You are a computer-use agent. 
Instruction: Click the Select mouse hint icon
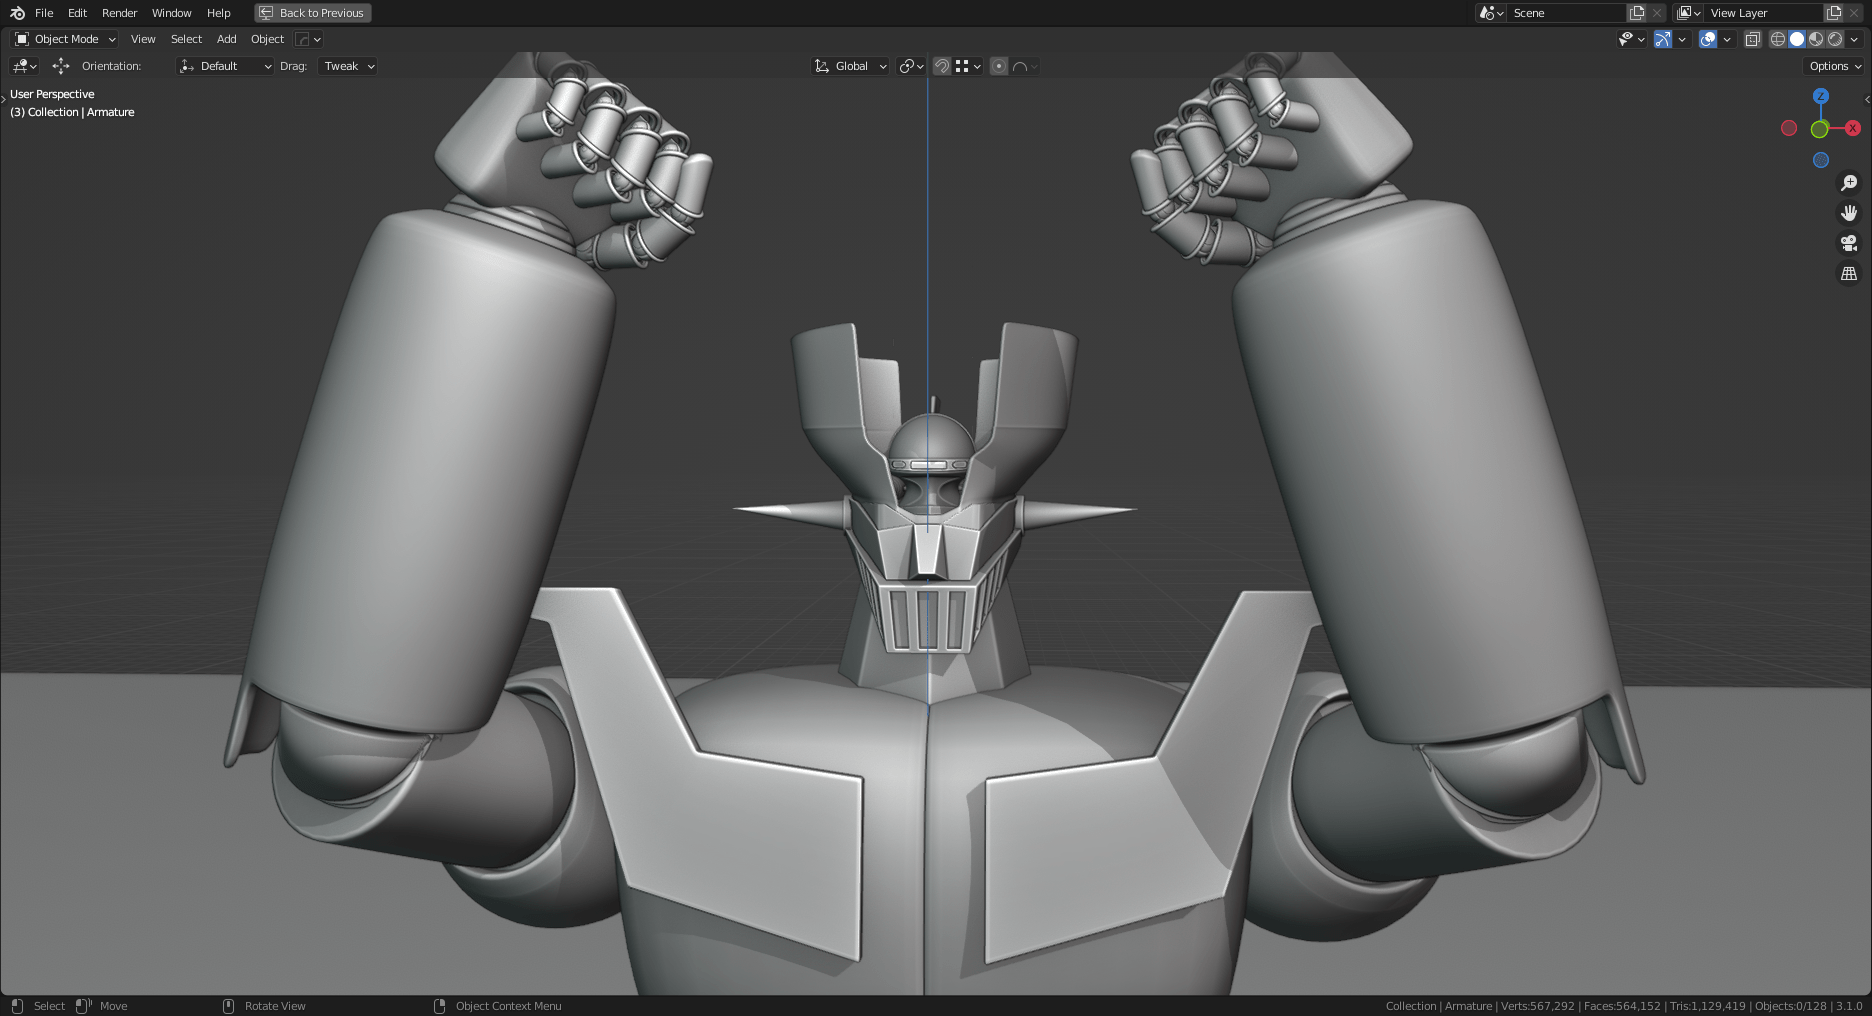[17, 1006]
